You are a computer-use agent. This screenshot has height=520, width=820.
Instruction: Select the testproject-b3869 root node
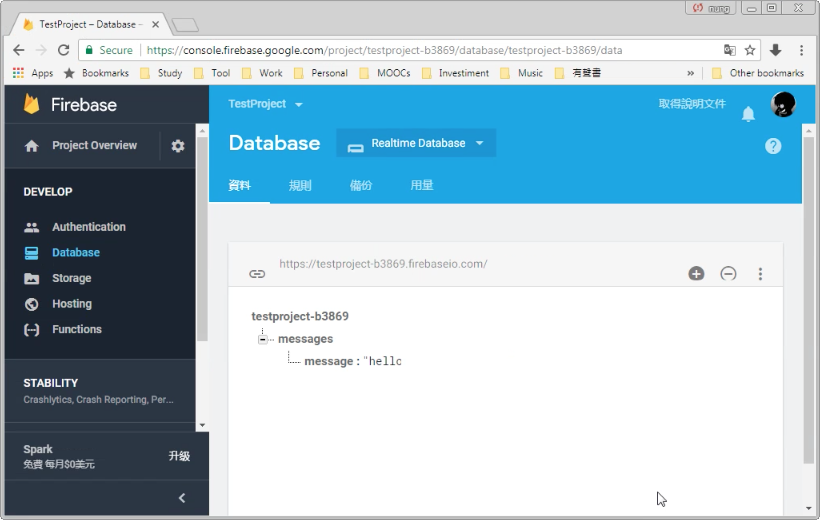pos(300,316)
